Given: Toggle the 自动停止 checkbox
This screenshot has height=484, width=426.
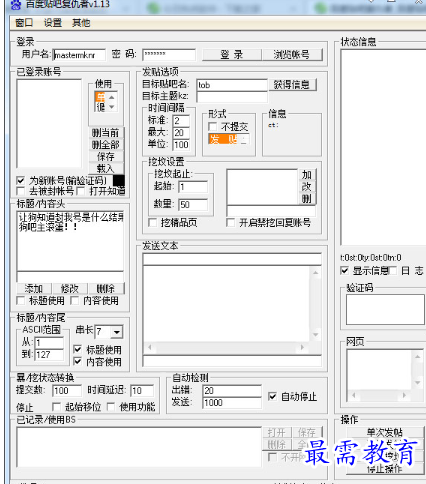Looking at the screenshot, I should [272, 397].
